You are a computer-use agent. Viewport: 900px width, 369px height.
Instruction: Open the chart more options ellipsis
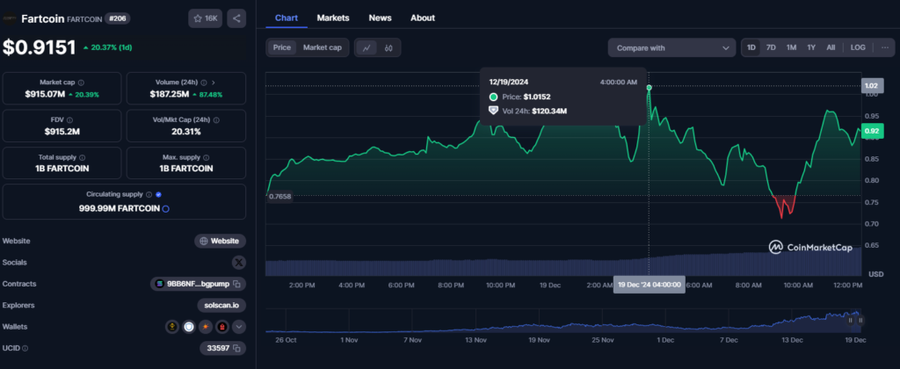click(x=885, y=48)
